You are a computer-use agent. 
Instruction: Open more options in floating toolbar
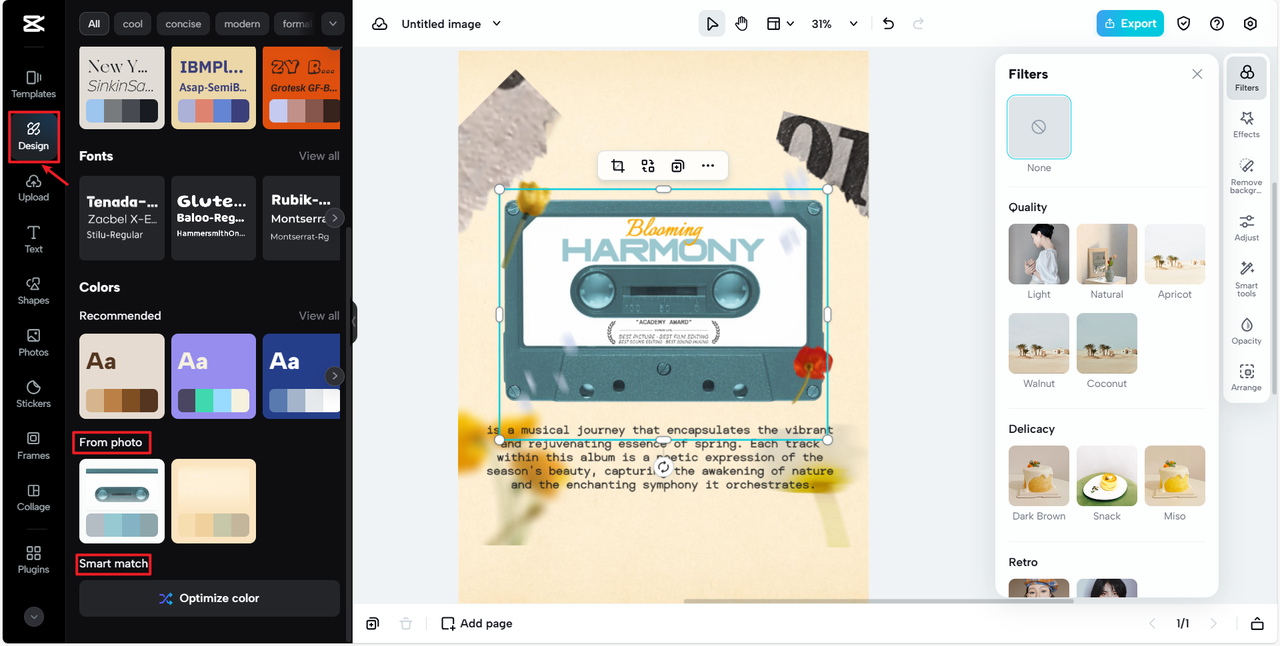point(708,166)
